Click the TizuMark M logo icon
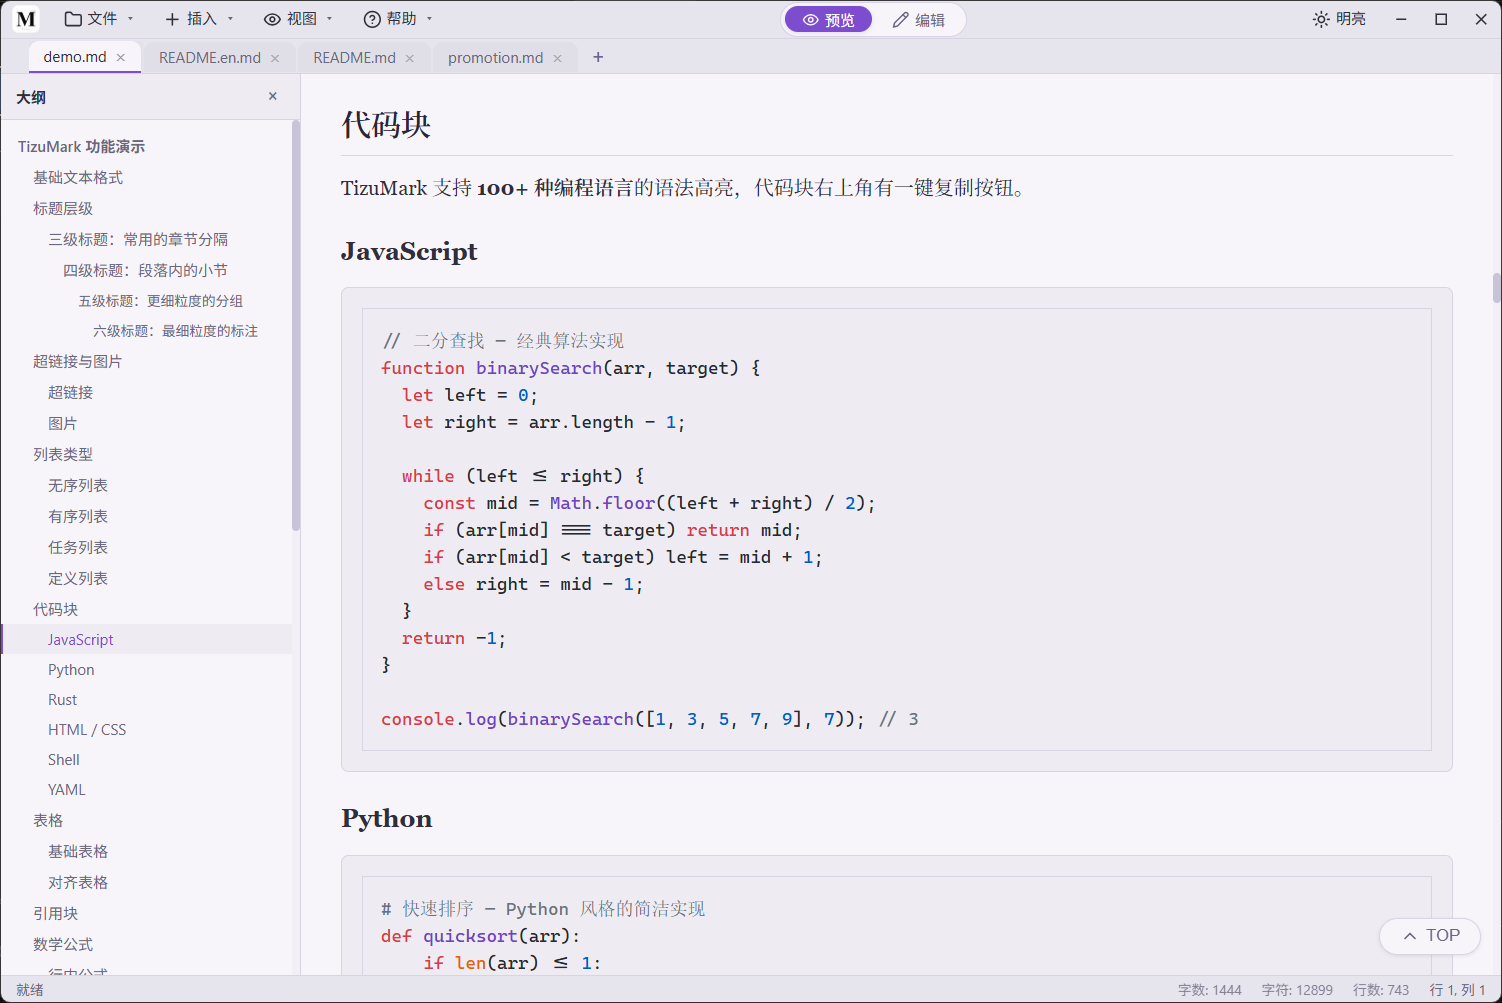 26,19
